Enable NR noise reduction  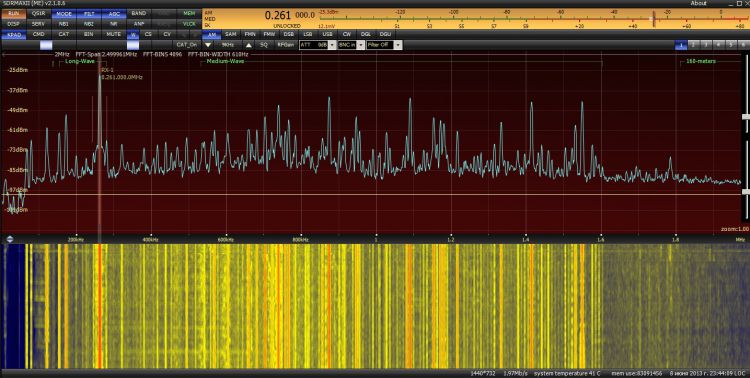point(114,23)
